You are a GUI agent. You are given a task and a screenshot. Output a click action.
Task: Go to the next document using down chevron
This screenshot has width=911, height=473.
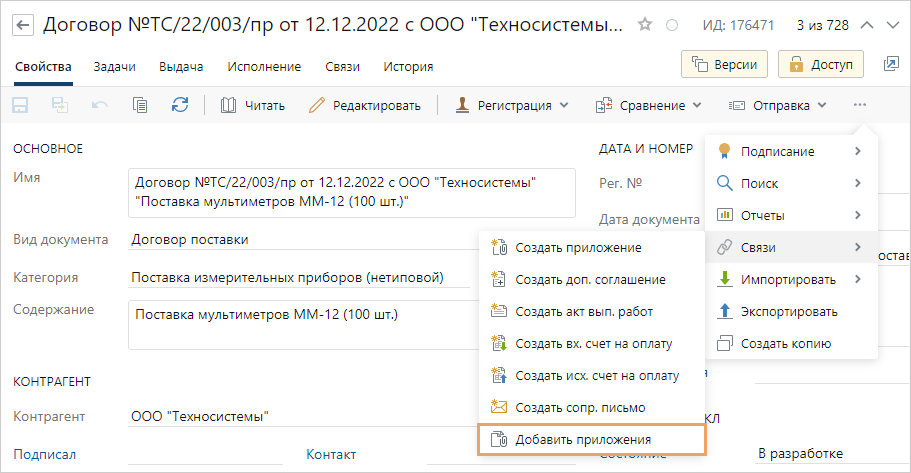pos(891,24)
